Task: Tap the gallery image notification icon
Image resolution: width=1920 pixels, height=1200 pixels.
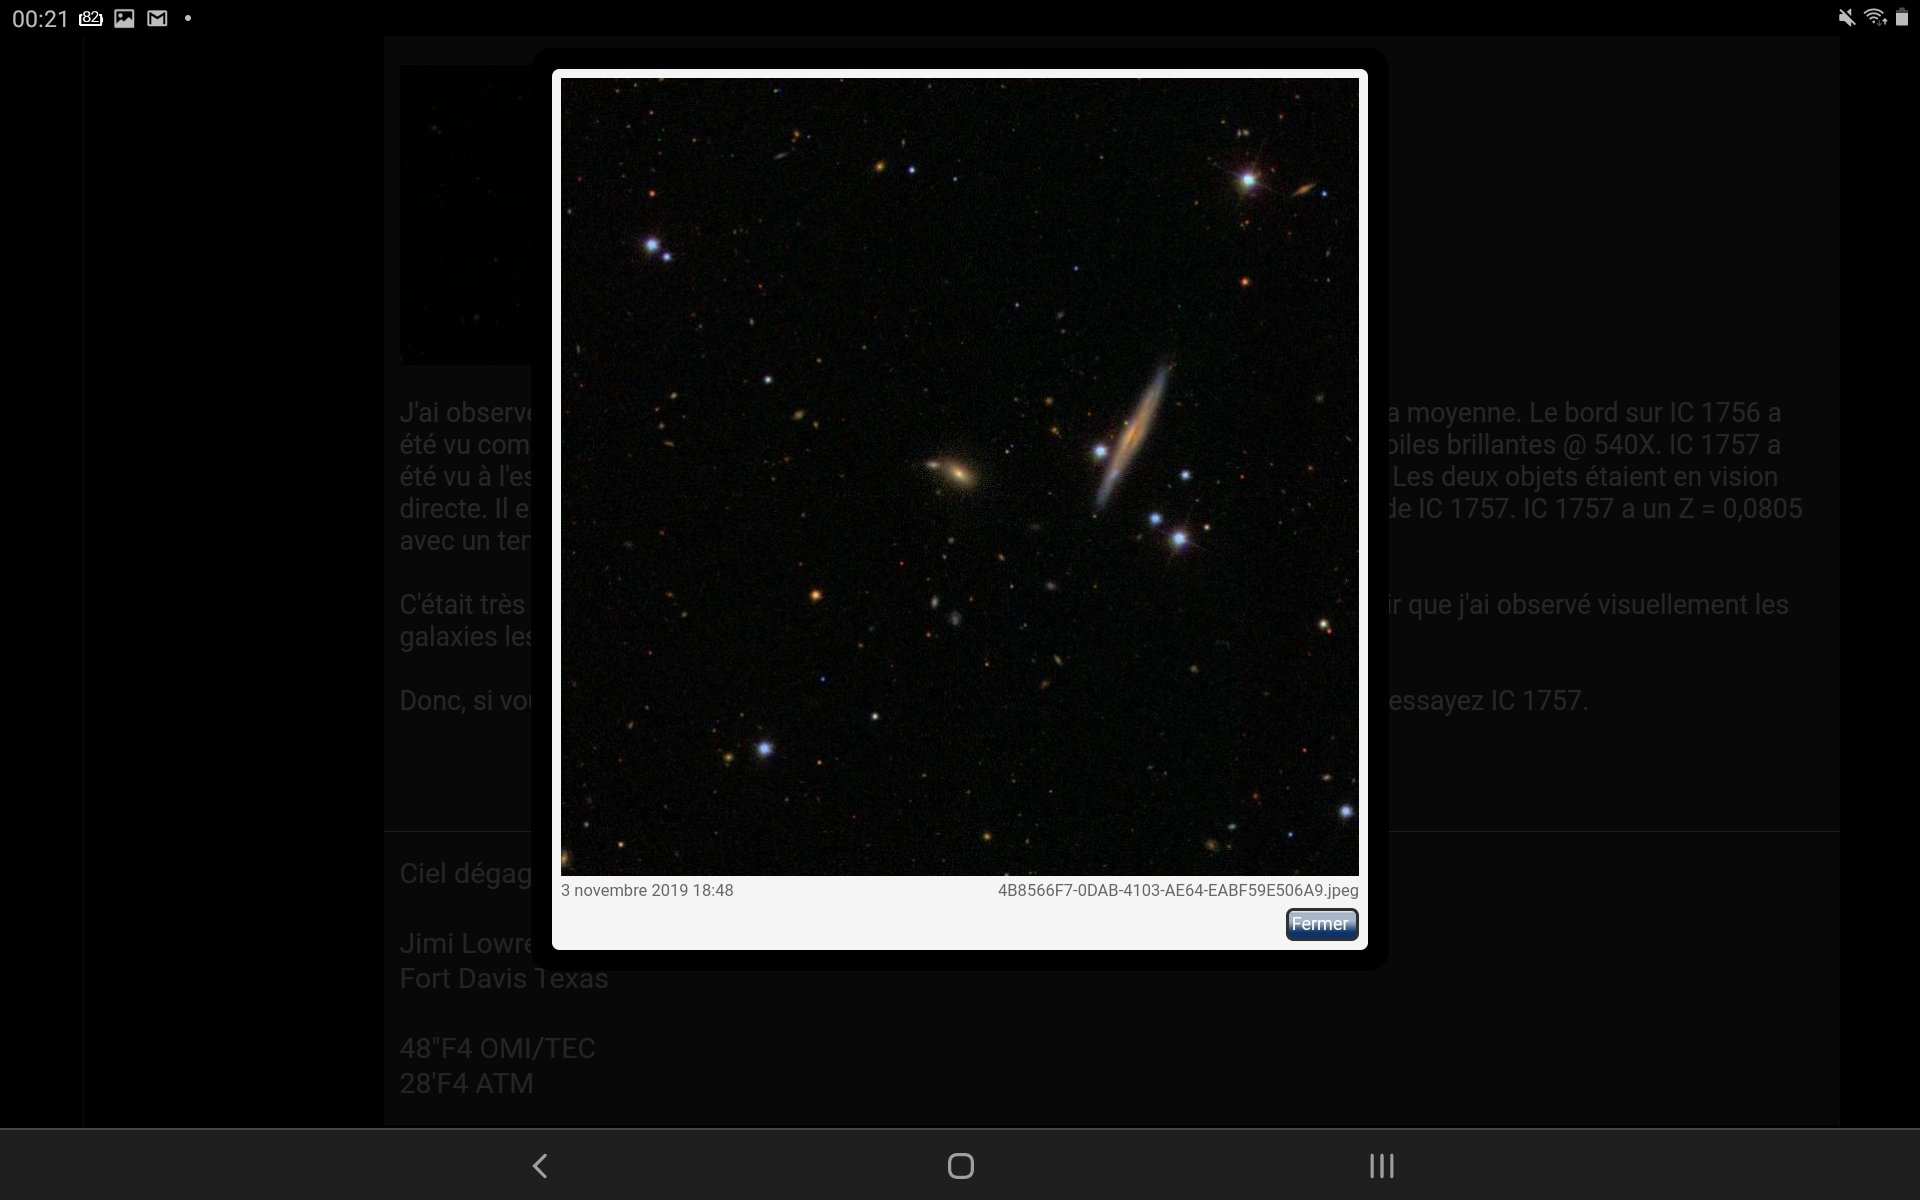Action: pyautogui.click(x=124, y=18)
